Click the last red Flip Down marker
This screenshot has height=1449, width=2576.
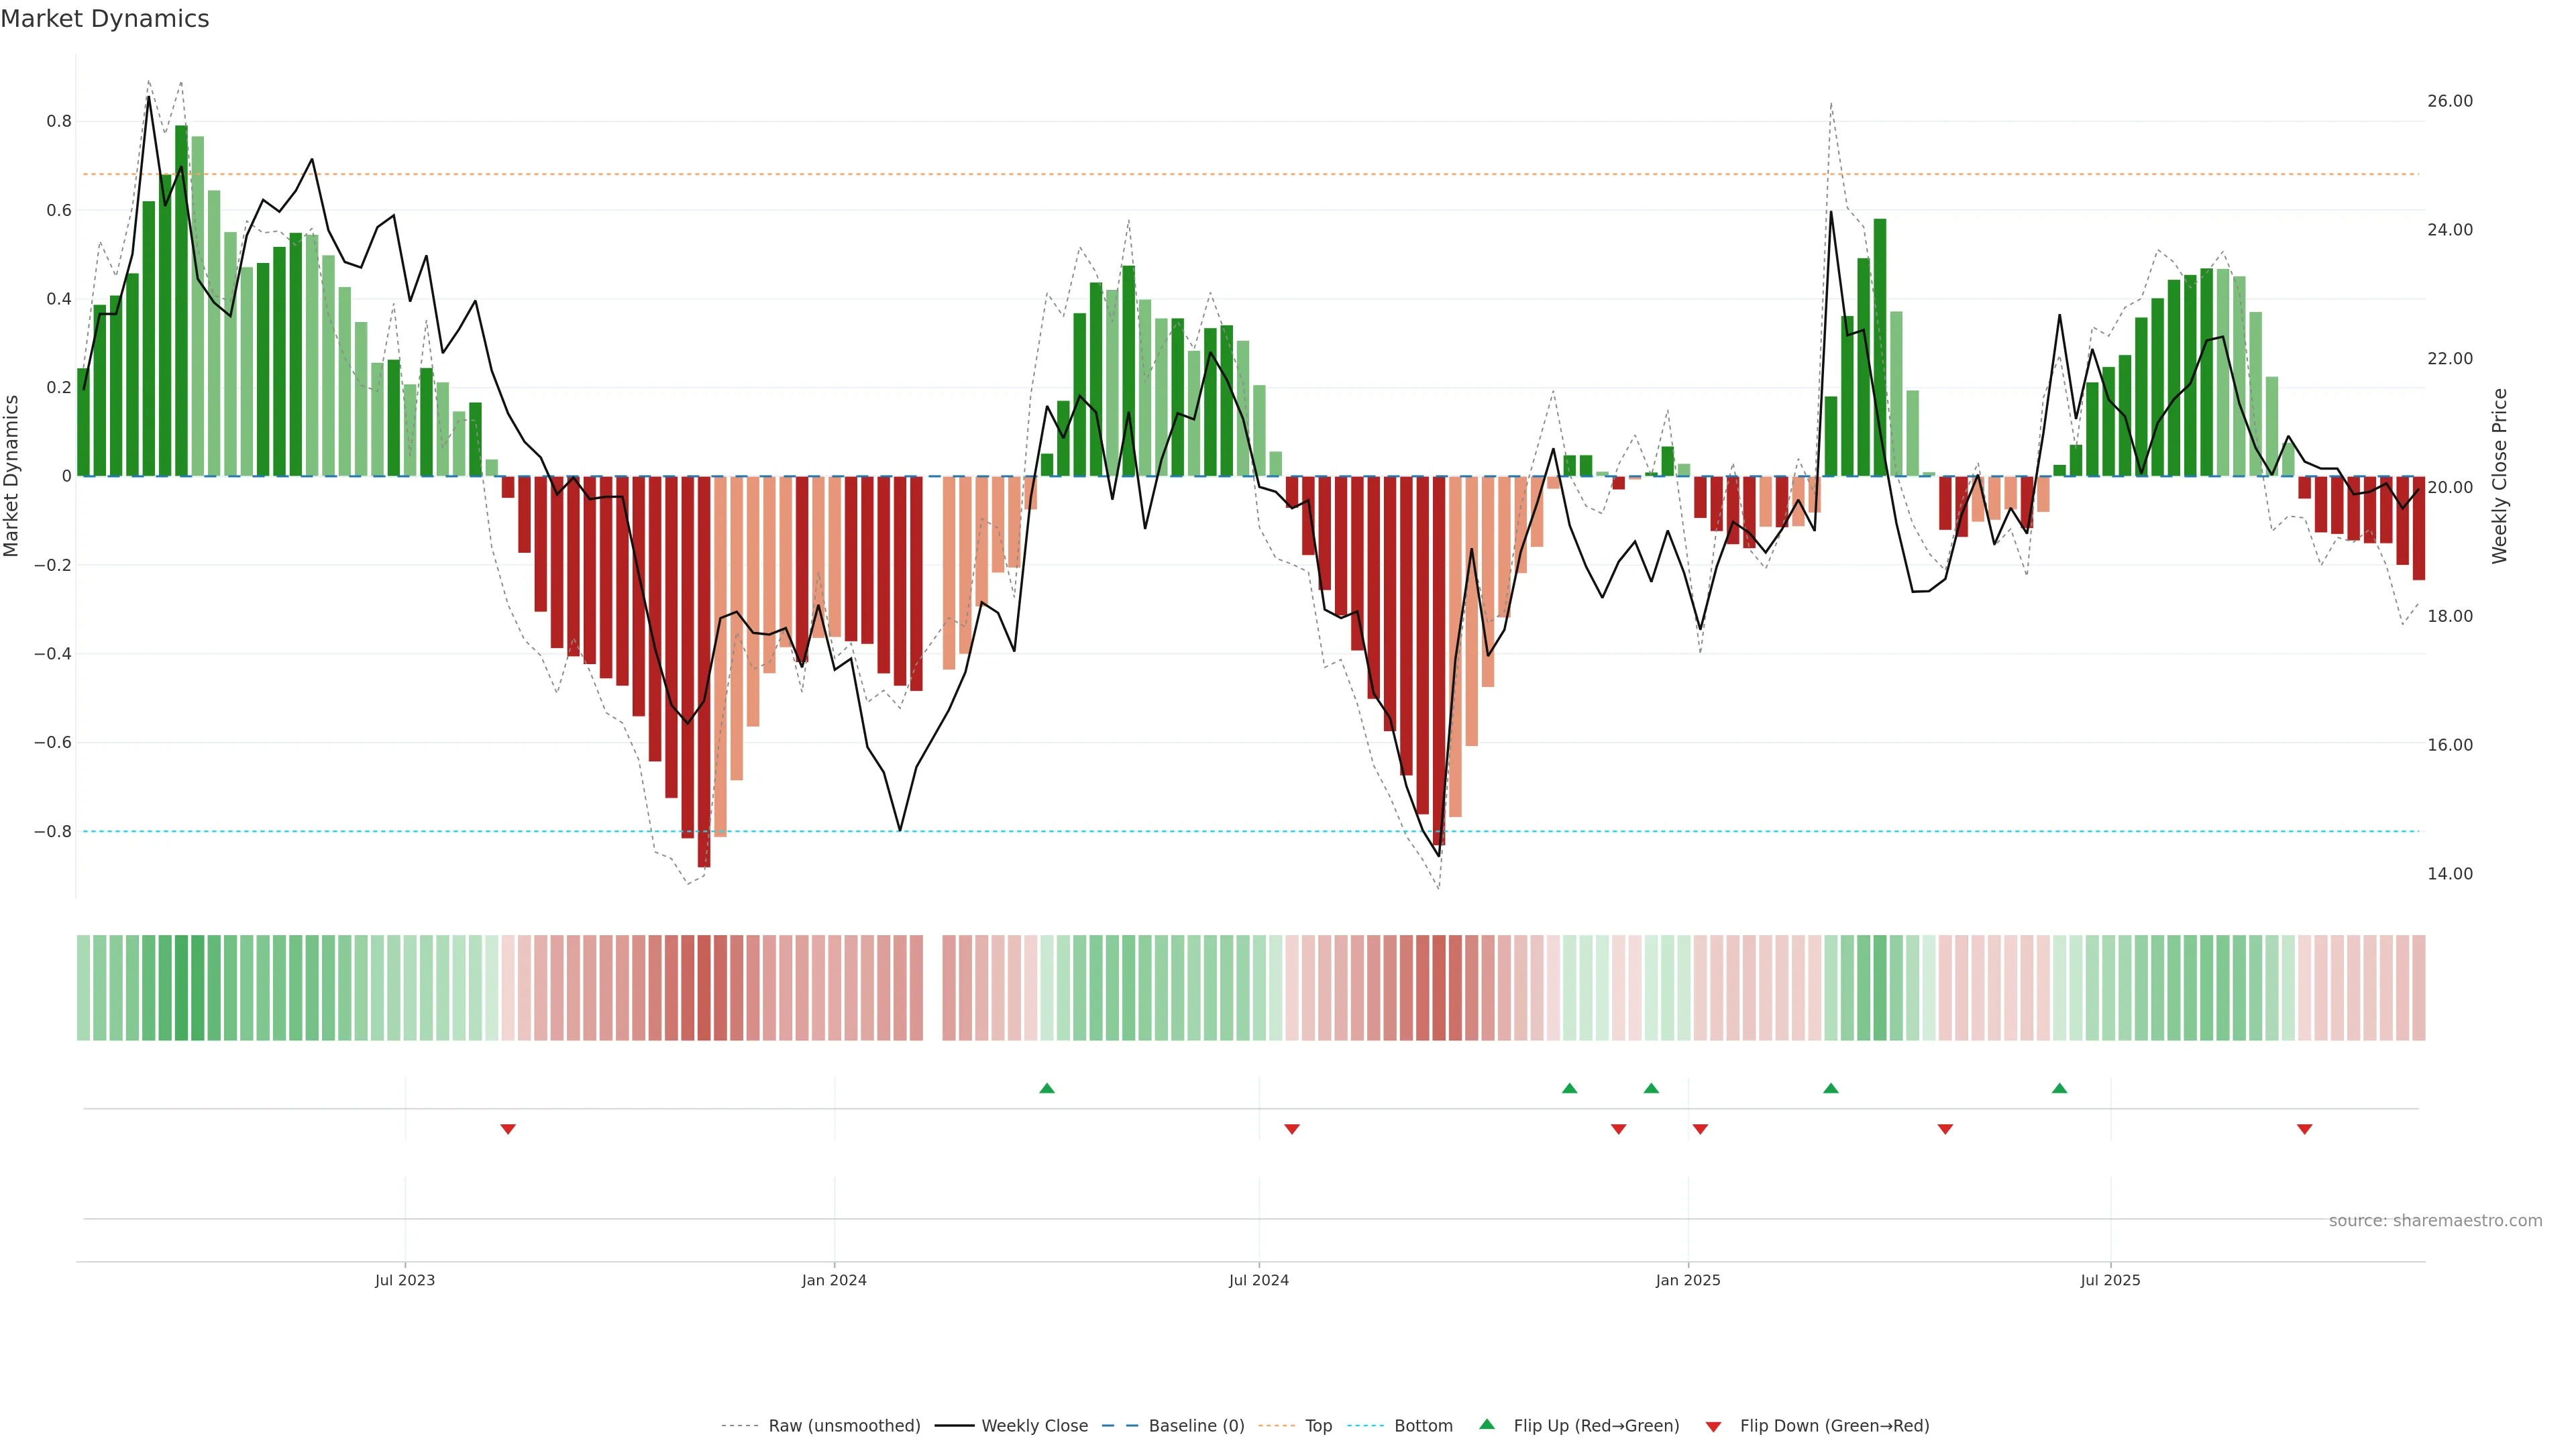click(x=2304, y=1129)
